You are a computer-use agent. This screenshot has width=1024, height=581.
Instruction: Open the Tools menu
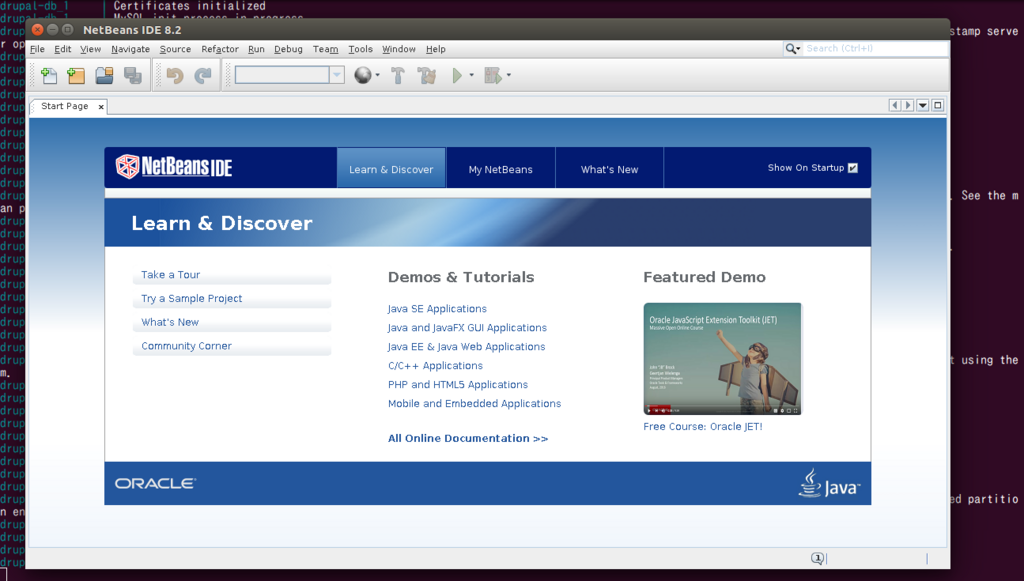point(360,49)
